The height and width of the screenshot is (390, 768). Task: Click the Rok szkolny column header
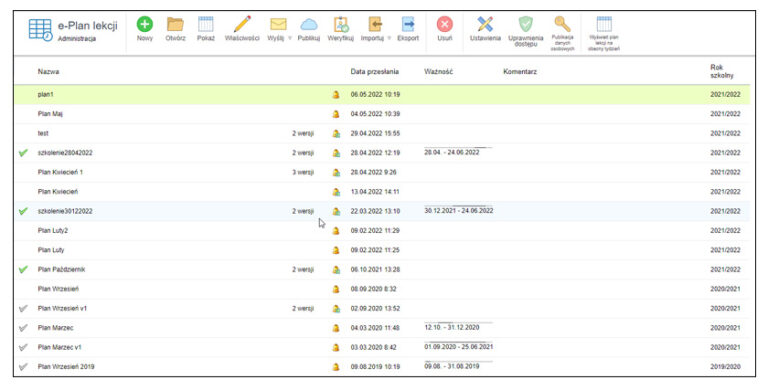722,72
